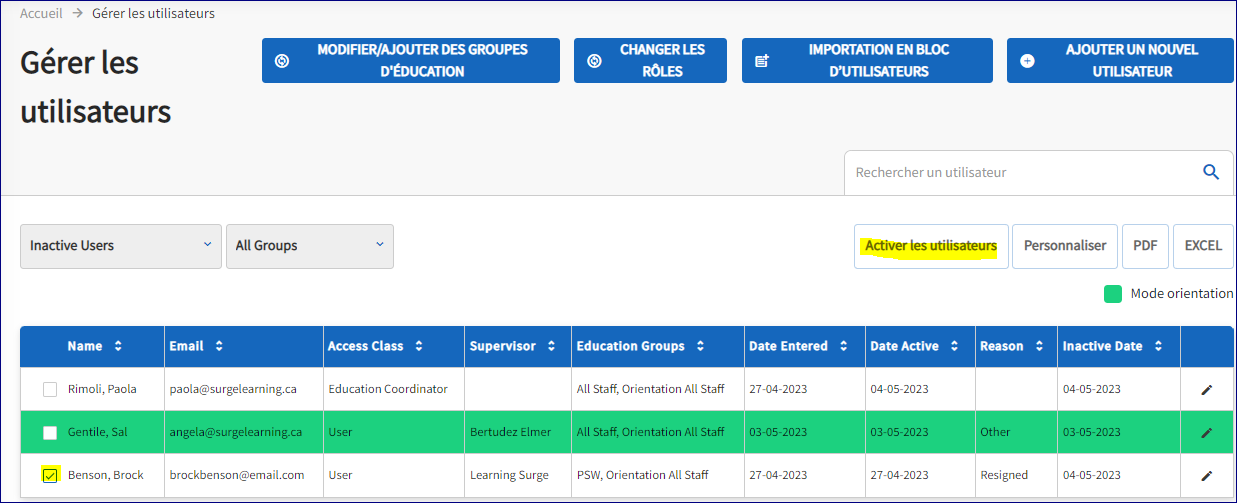Sort by Supervisor column arrows
Image resolution: width=1237 pixels, height=503 pixels.
click(x=550, y=346)
